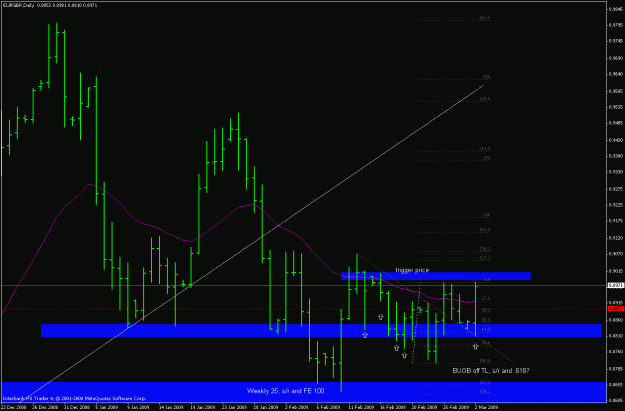Screen dimensions: 625x411
Task: Click the 20 Feb 2009 date on time axis
Action: click(x=424, y=407)
